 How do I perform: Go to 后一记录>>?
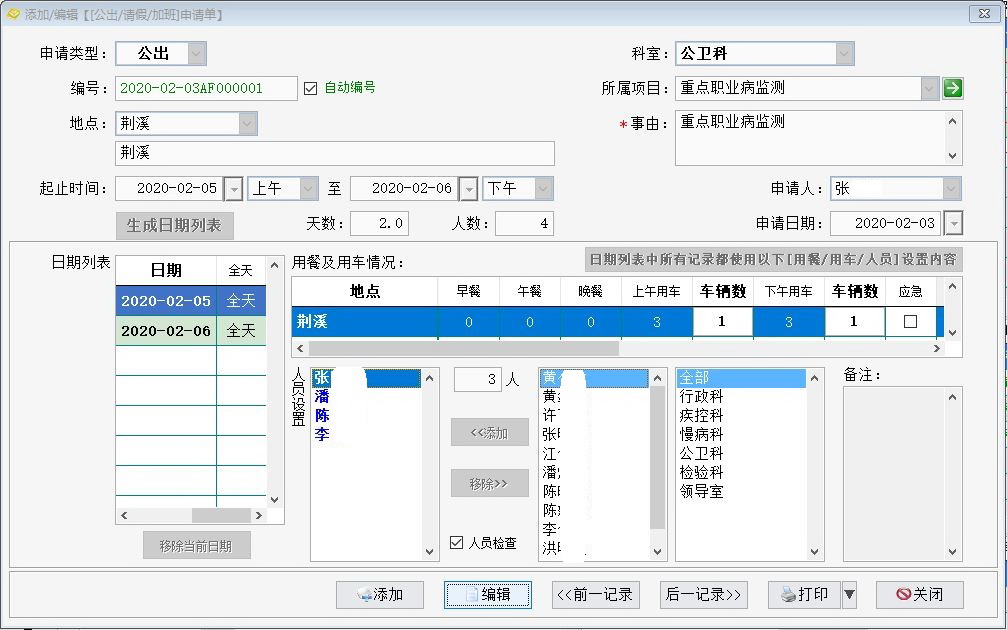pos(703,595)
